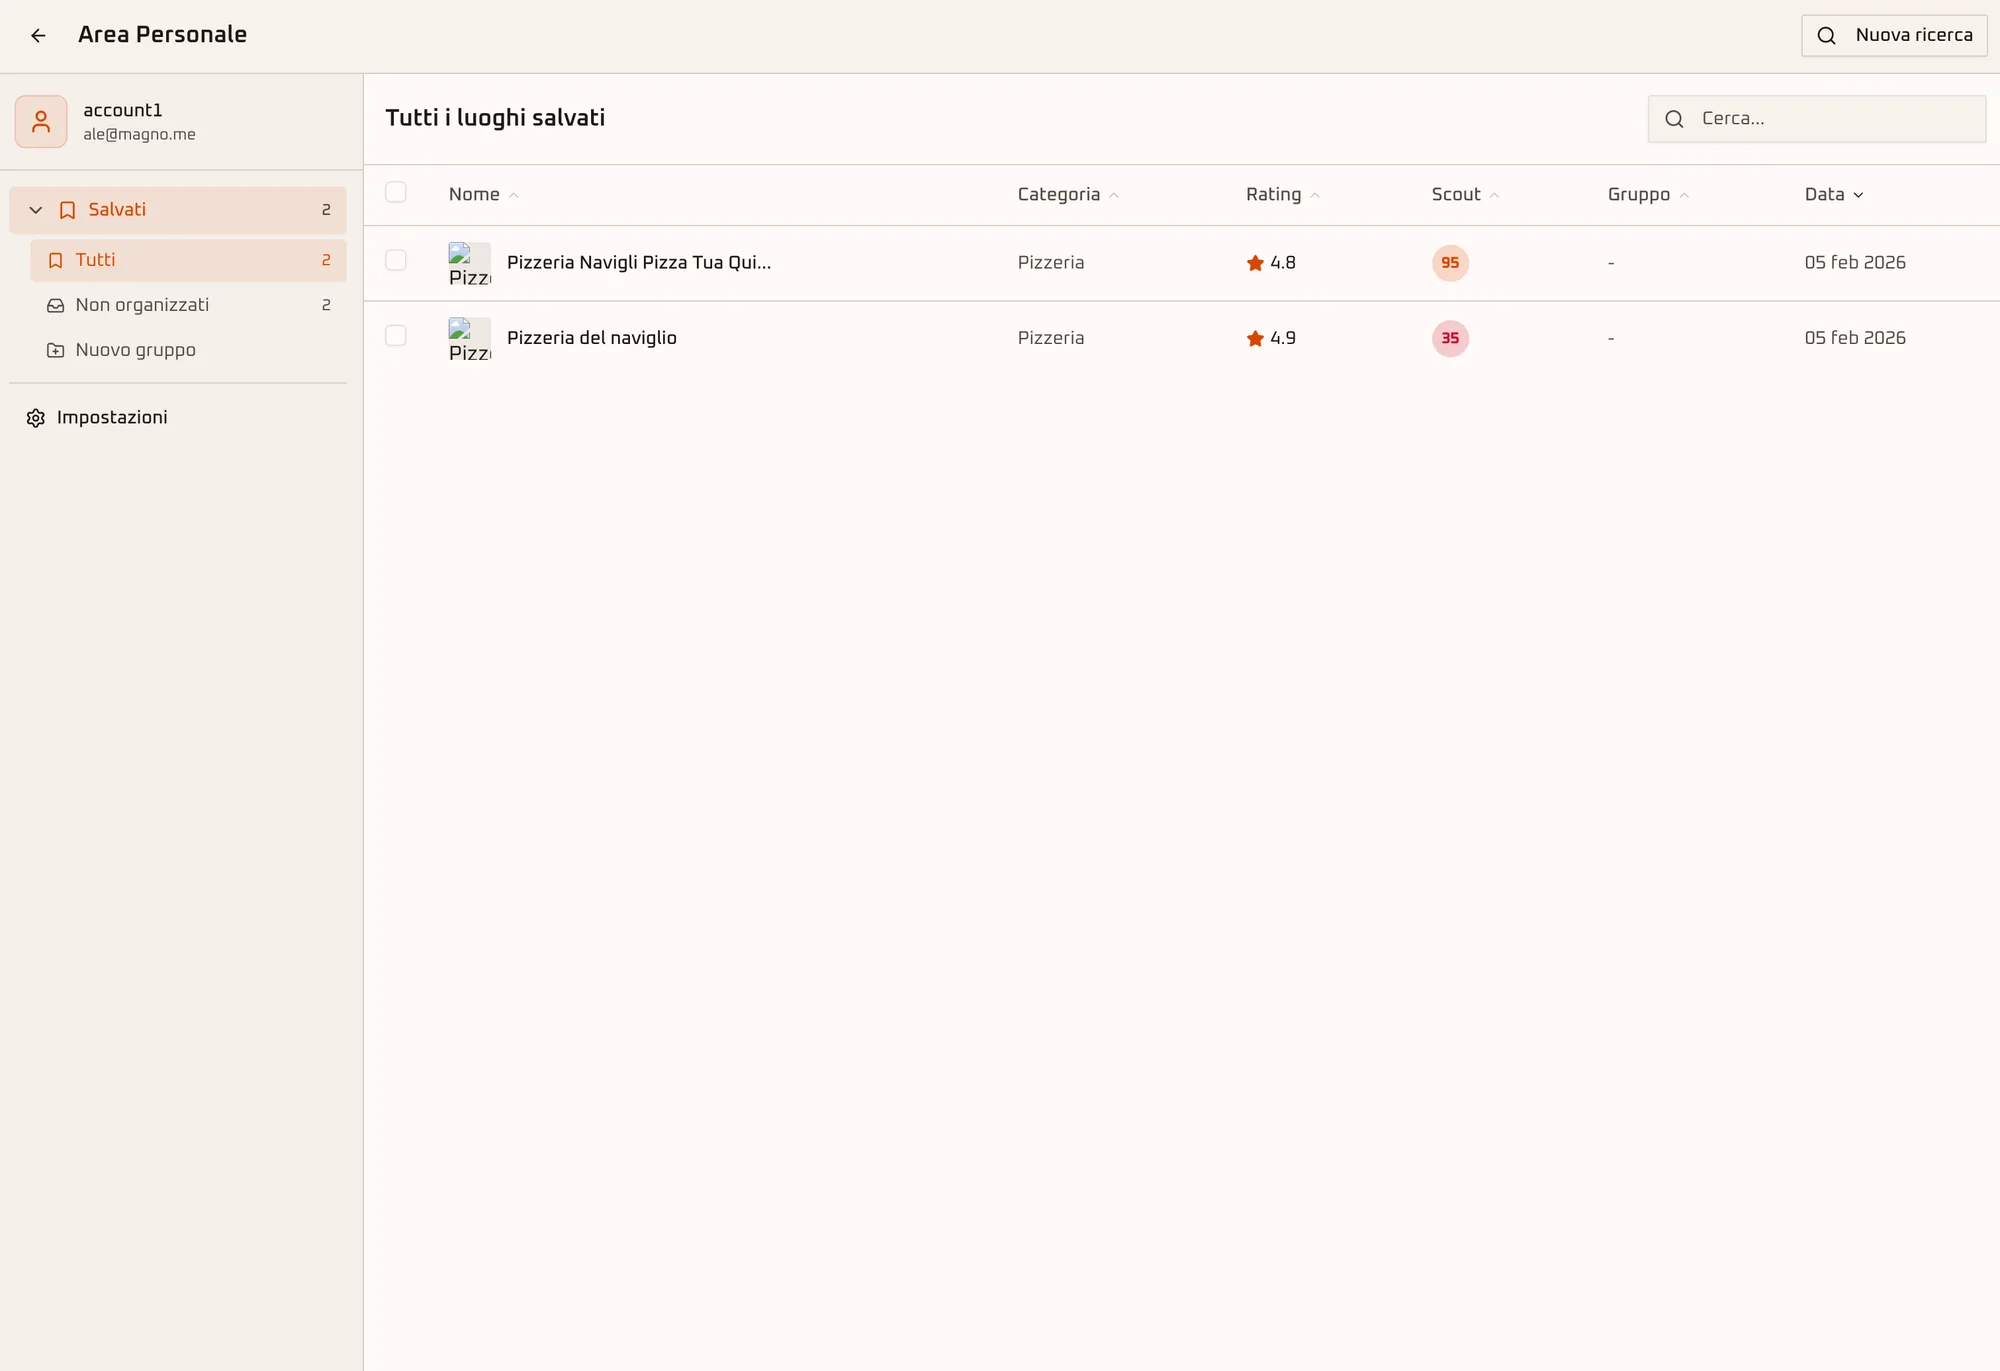Open Impostazioni
This screenshot has height=1371, width=2000.
tap(178, 418)
